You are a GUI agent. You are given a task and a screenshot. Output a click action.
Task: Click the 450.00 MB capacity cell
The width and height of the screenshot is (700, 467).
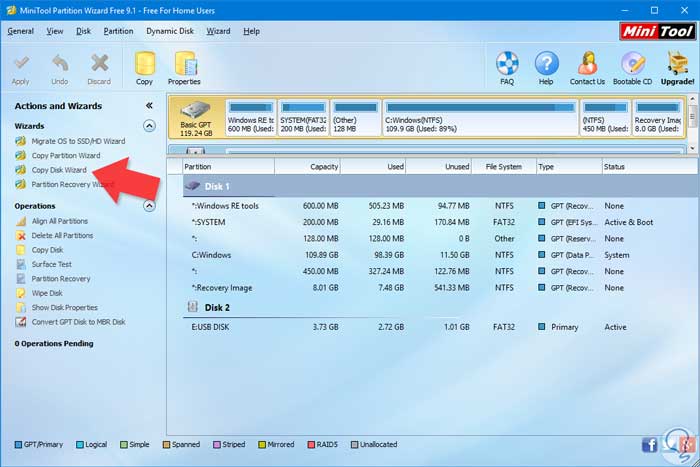tap(321, 271)
